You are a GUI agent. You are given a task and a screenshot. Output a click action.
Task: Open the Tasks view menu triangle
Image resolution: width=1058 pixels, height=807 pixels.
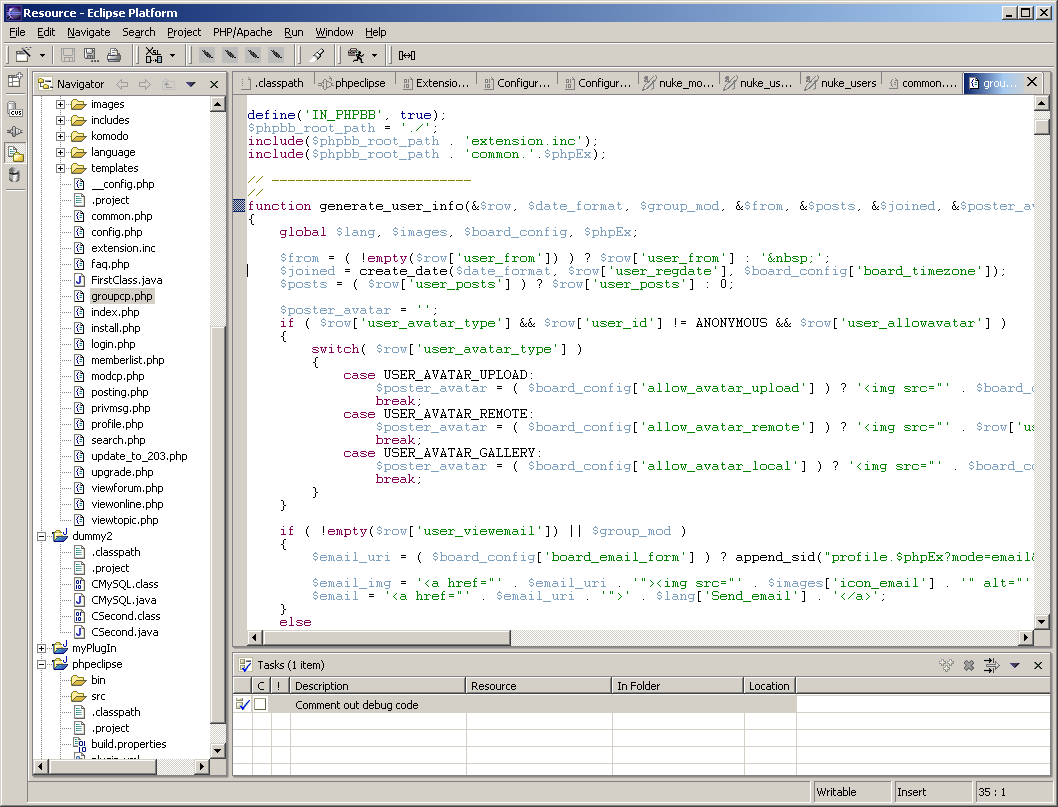(x=1014, y=665)
